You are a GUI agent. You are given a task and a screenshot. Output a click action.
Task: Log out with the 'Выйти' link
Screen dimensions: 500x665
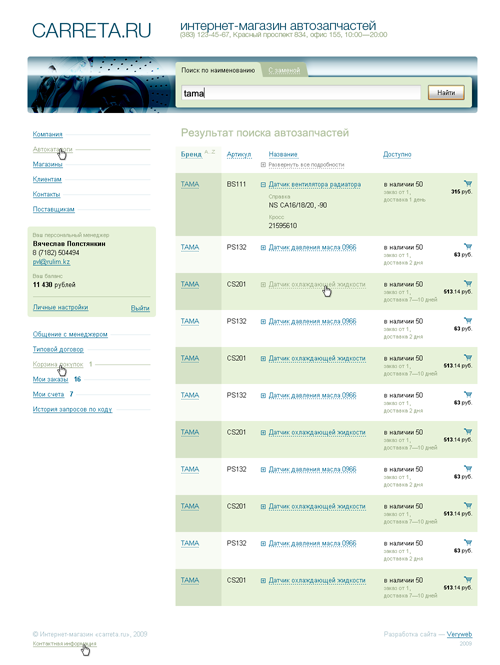140,308
